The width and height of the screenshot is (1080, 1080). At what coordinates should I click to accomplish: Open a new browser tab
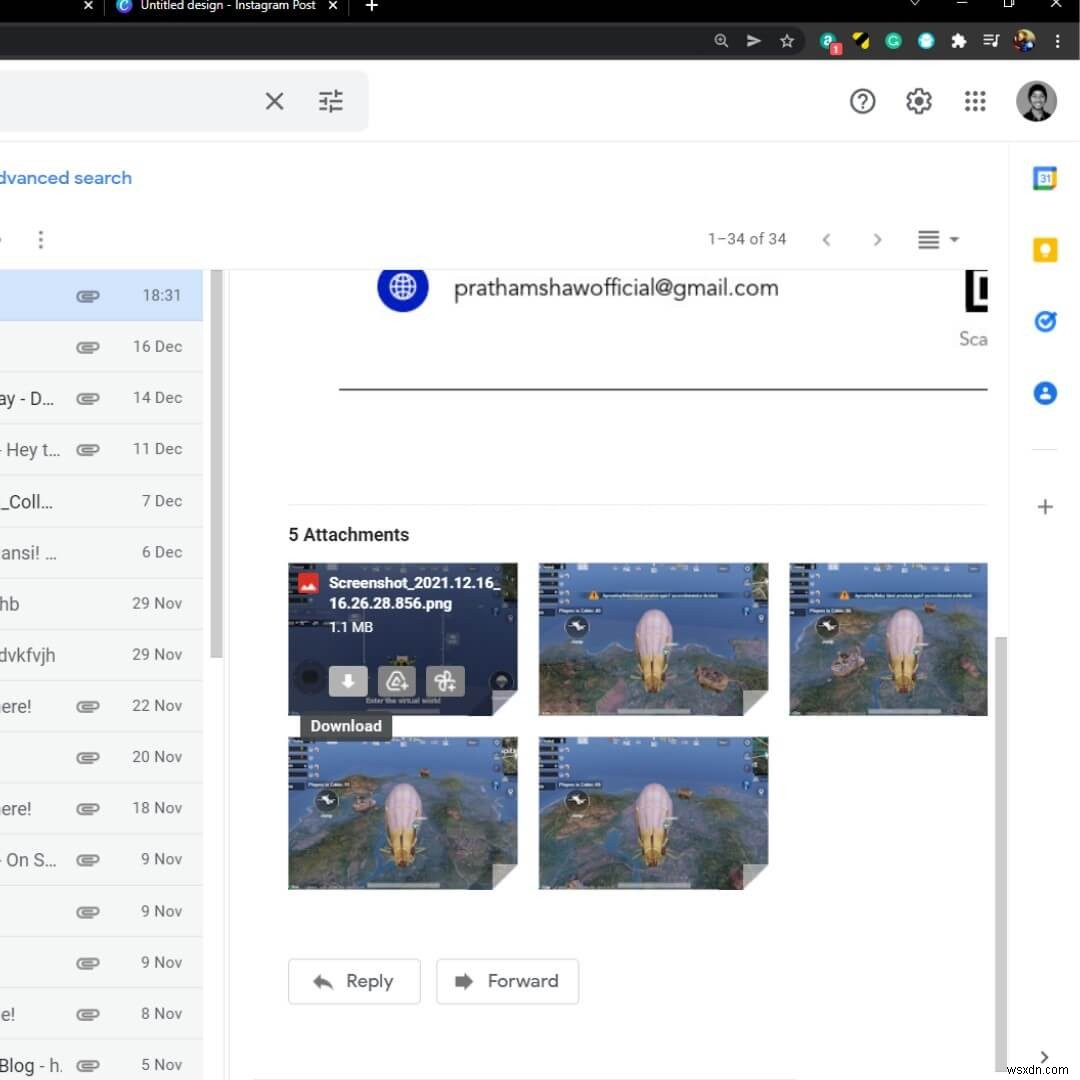(372, 7)
